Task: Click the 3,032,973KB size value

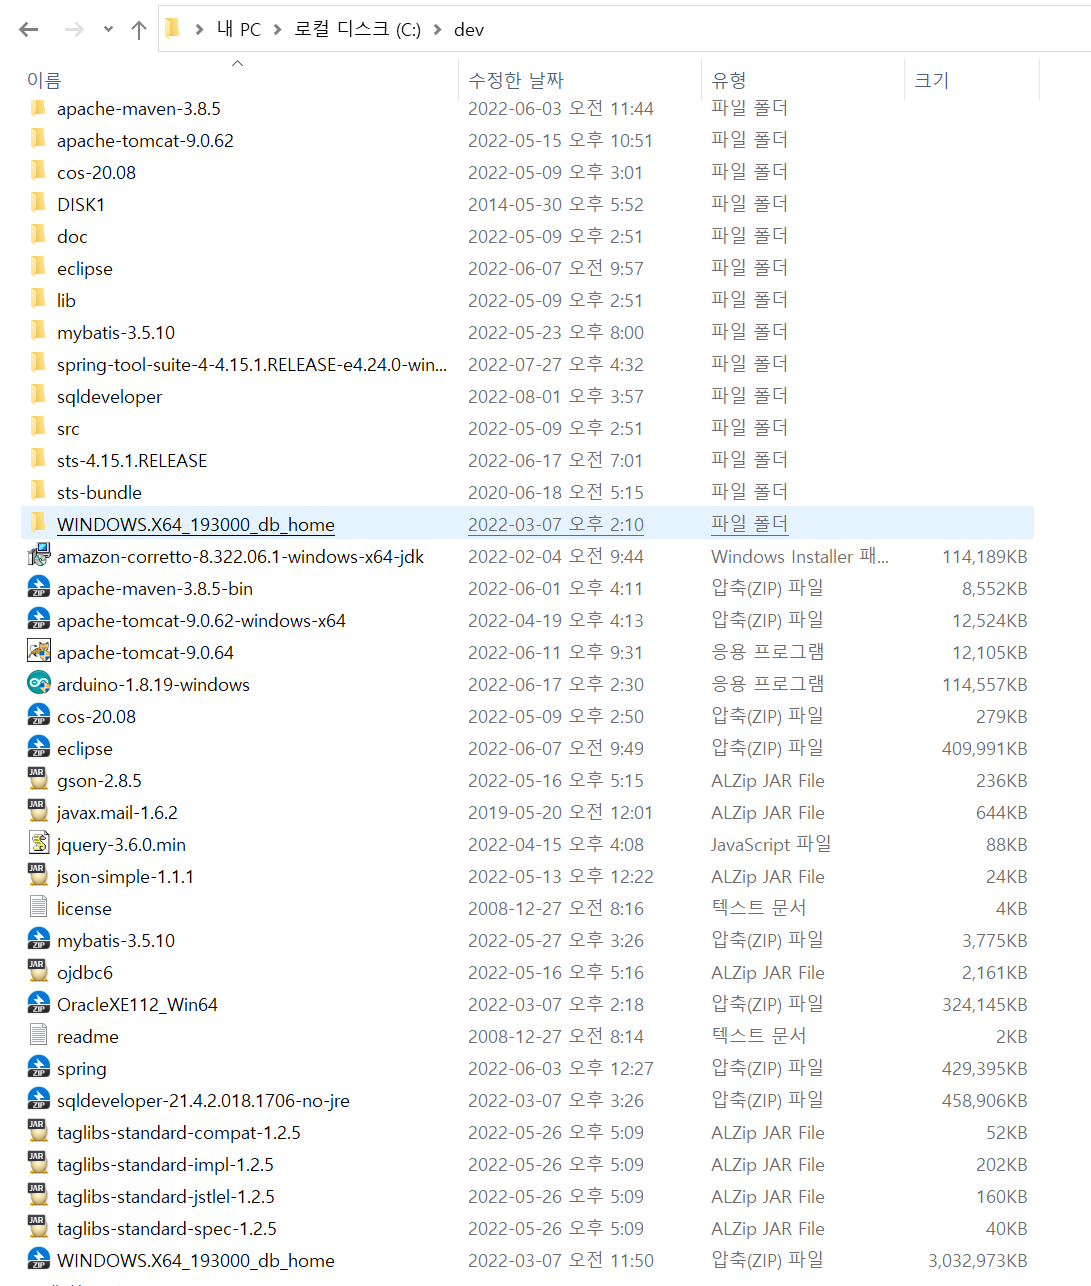Action: click(978, 1261)
